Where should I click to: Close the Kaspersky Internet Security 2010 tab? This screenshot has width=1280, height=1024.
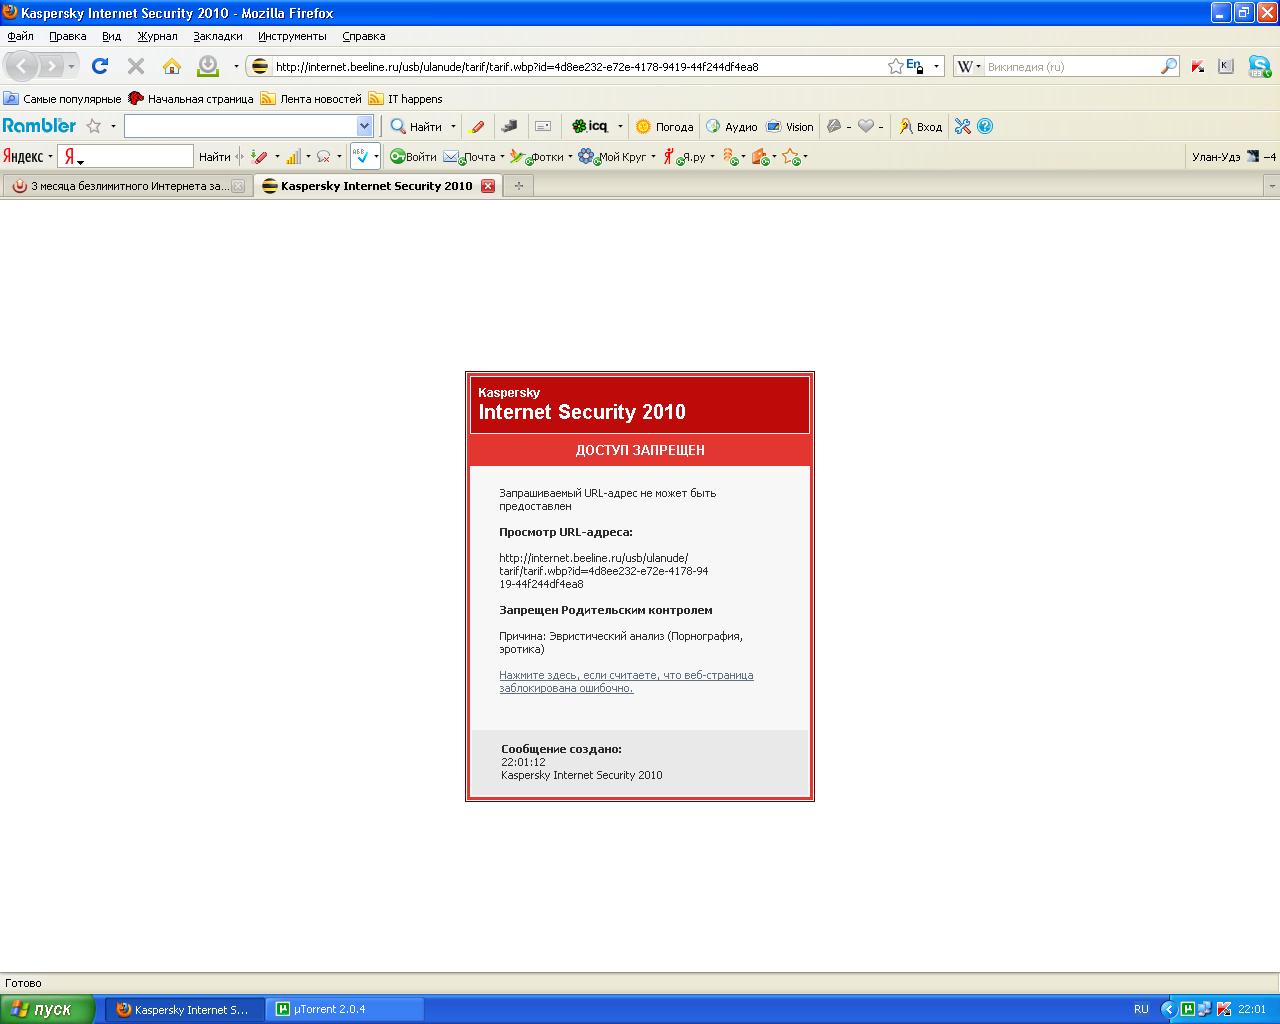(487, 186)
